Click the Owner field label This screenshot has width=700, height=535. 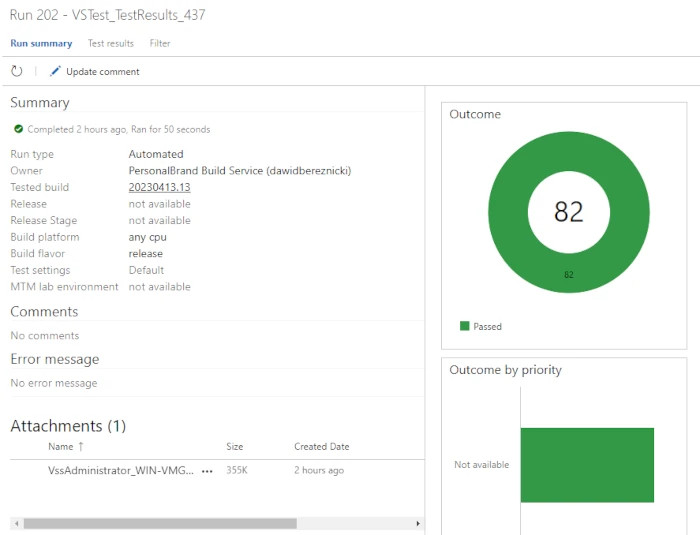26,171
